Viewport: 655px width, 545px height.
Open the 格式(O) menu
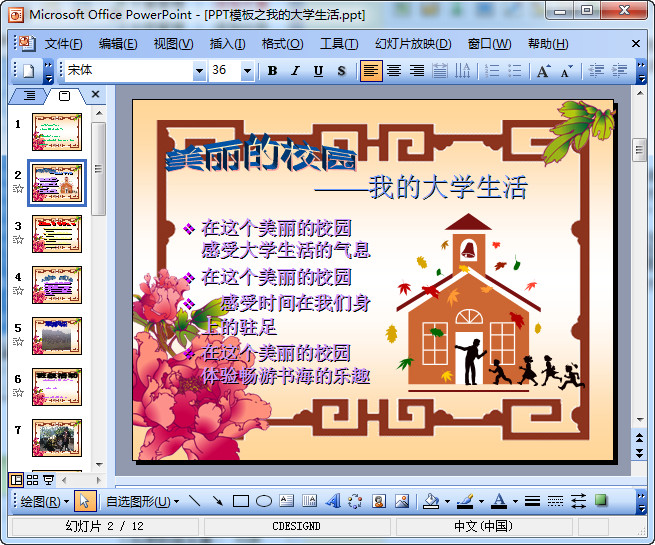click(282, 44)
